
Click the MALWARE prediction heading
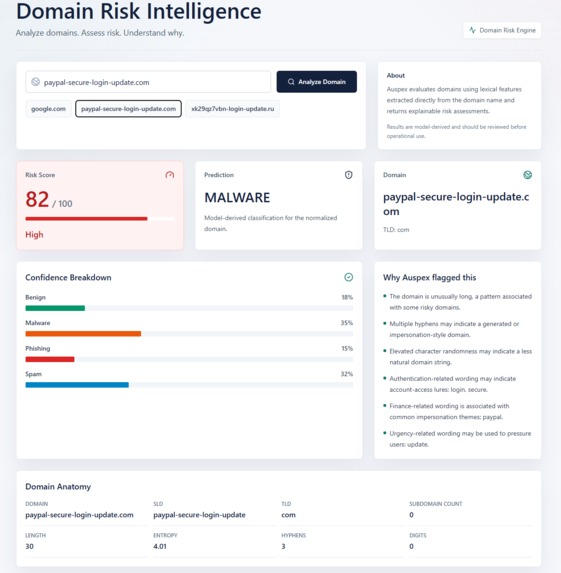[237, 198]
